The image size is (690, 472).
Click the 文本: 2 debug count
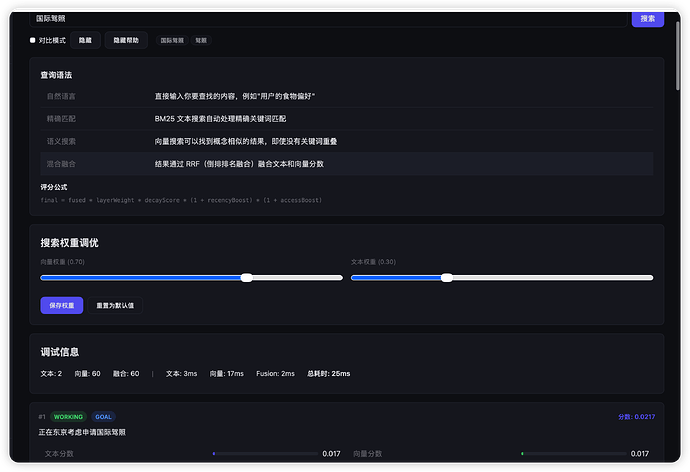[51, 373]
